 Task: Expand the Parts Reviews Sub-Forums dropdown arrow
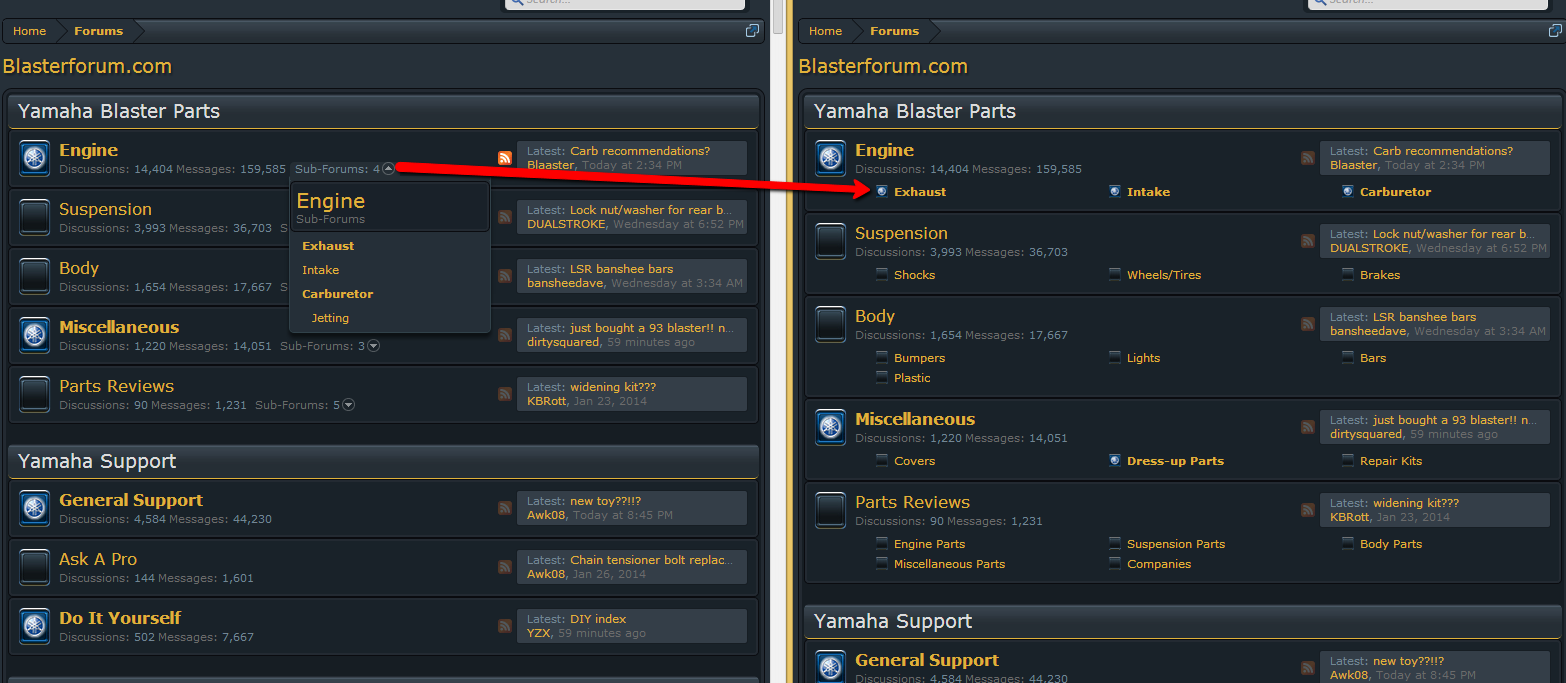tap(349, 405)
